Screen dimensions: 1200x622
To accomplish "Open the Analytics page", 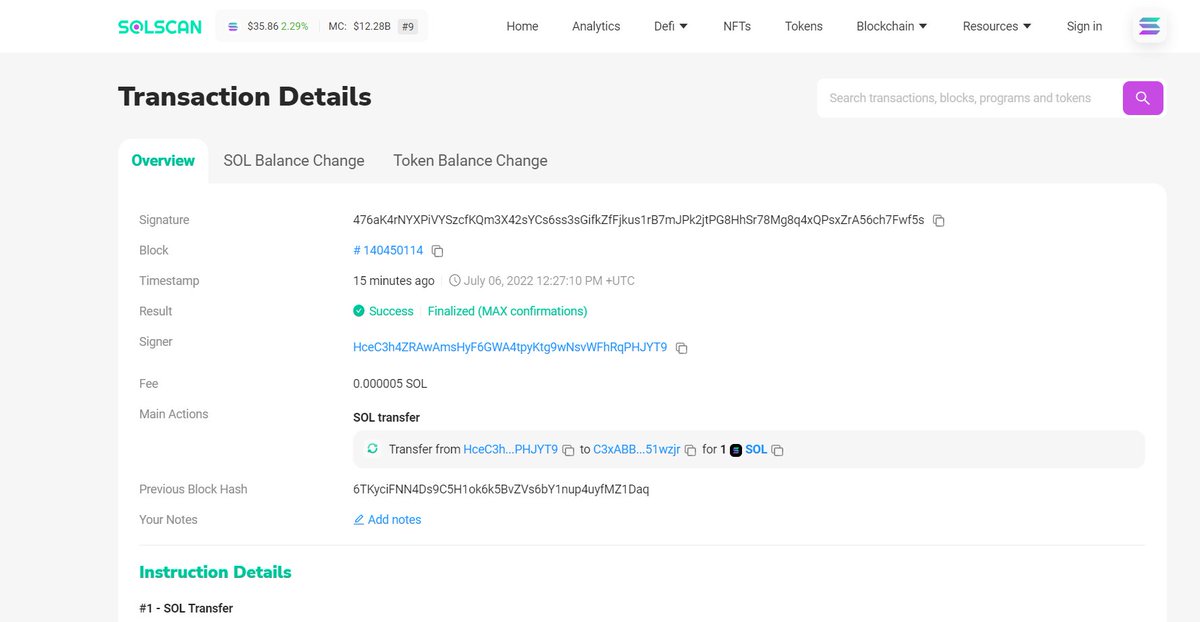I will [x=596, y=26].
